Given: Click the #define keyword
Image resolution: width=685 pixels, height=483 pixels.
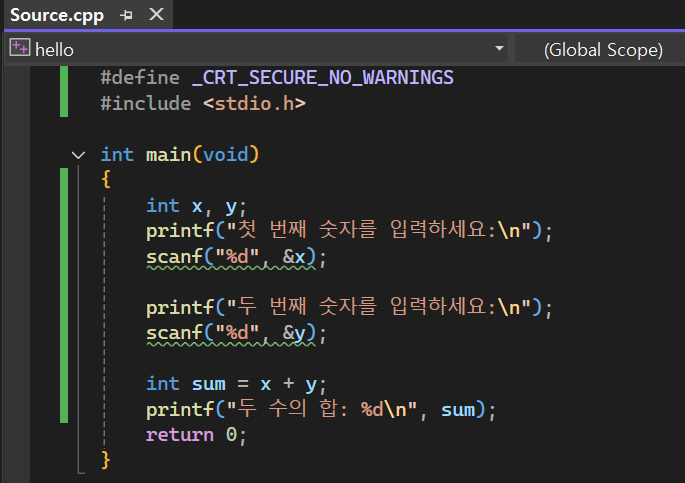Looking at the screenshot, I should 140,78.
